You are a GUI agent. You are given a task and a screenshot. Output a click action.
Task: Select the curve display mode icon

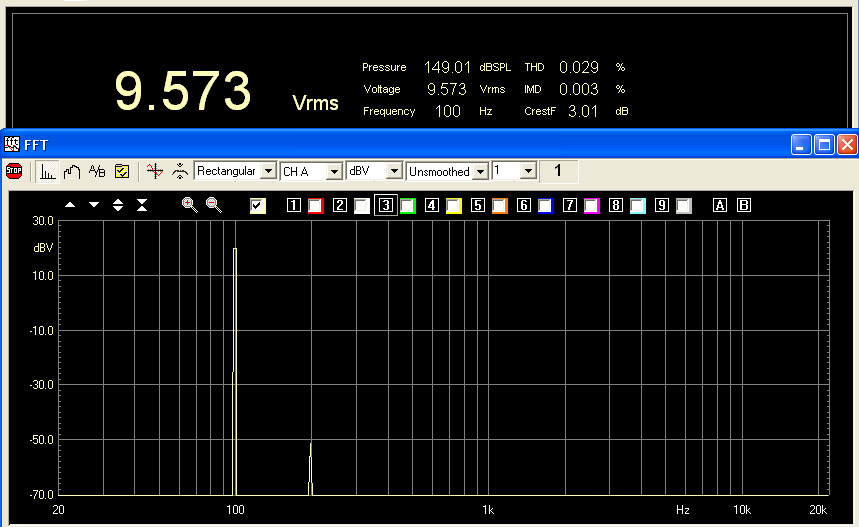point(72,171)
